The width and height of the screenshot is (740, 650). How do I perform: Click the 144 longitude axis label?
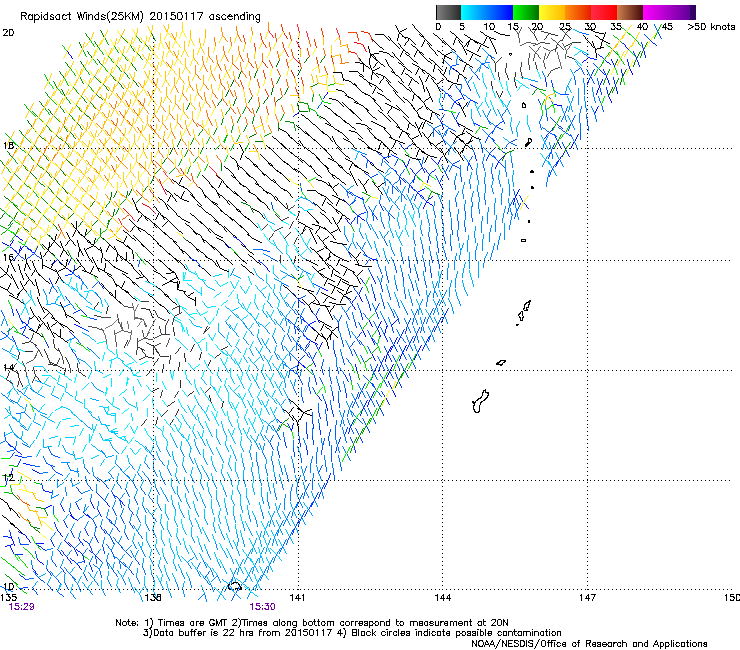(443, 598)
